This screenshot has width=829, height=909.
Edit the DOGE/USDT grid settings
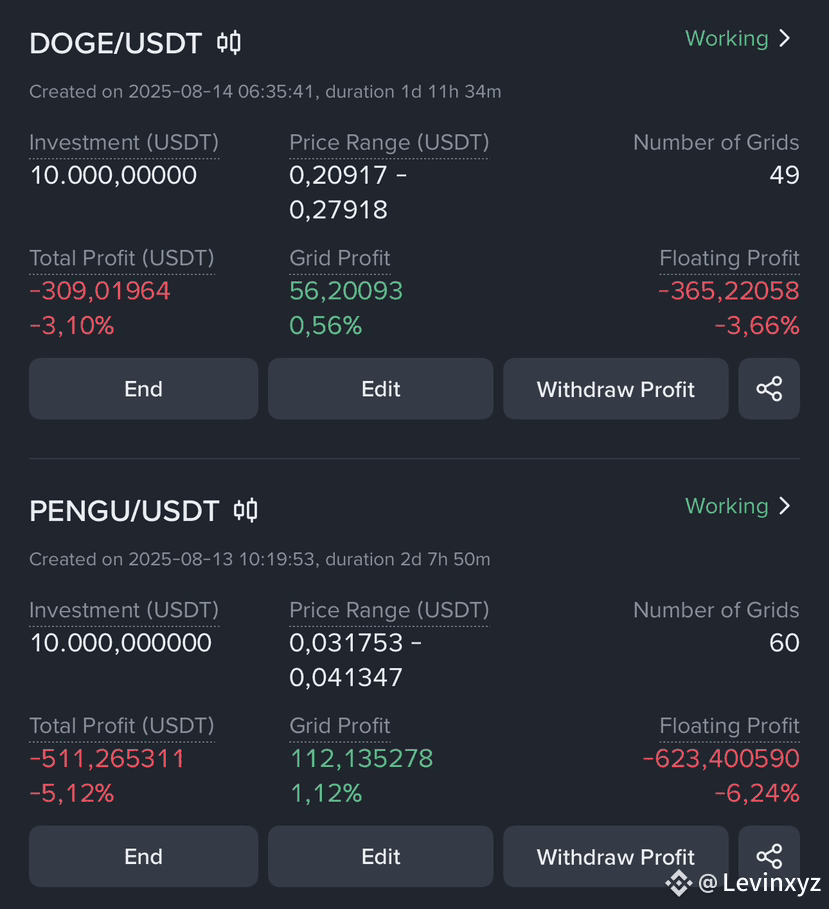tap(380, 388)
